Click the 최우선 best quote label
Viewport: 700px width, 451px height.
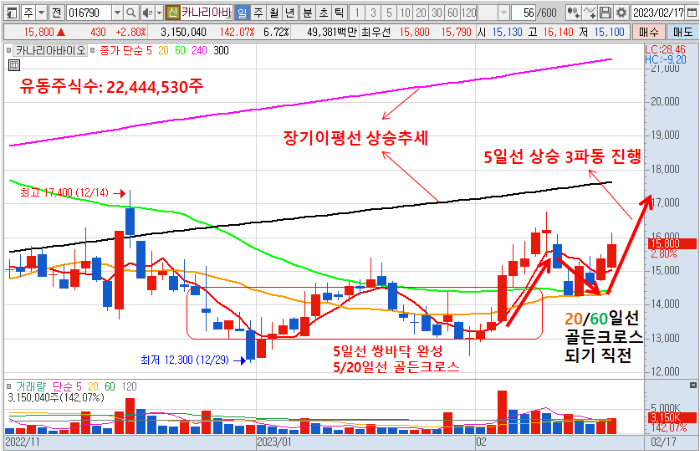[376, 32]
